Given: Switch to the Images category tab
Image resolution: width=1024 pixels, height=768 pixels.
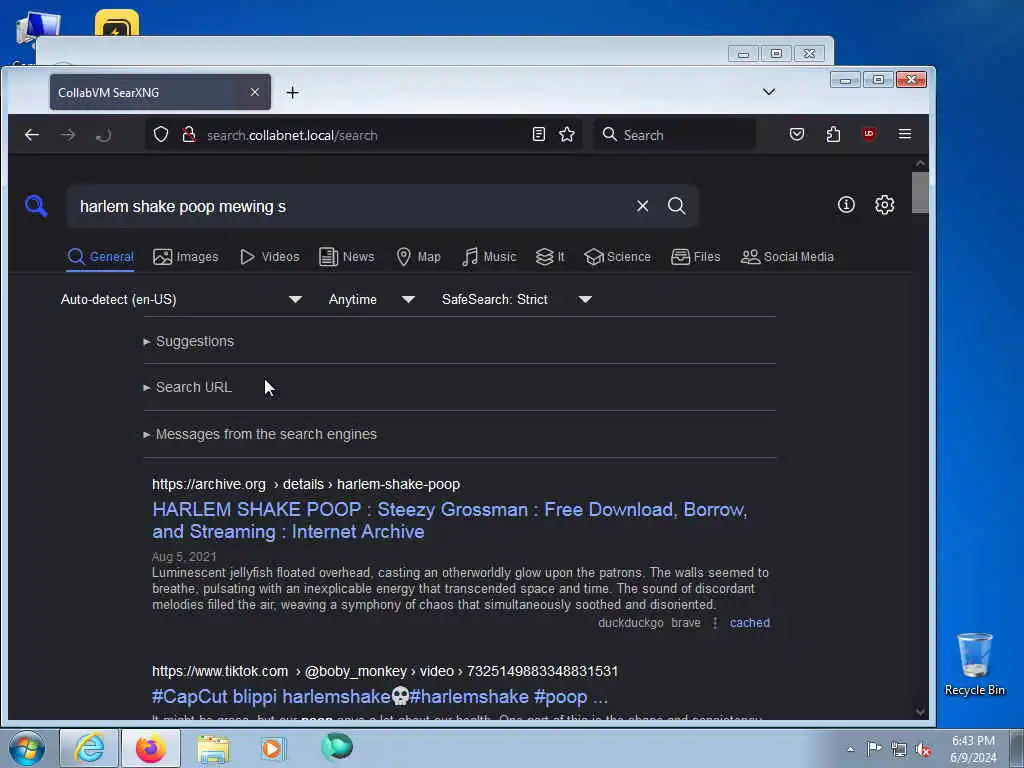Looking at the screenshot, I should coord(185,257).
